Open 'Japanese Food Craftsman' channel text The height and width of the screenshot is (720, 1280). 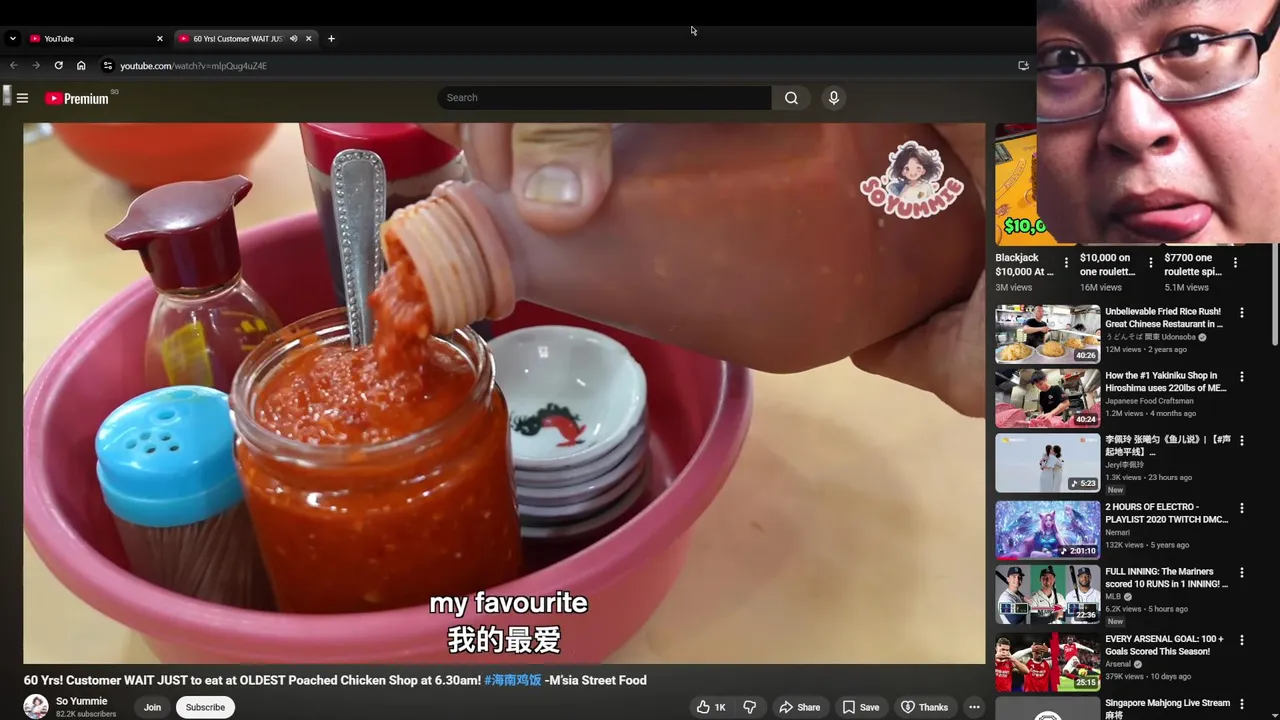[x=1149, y=401]
